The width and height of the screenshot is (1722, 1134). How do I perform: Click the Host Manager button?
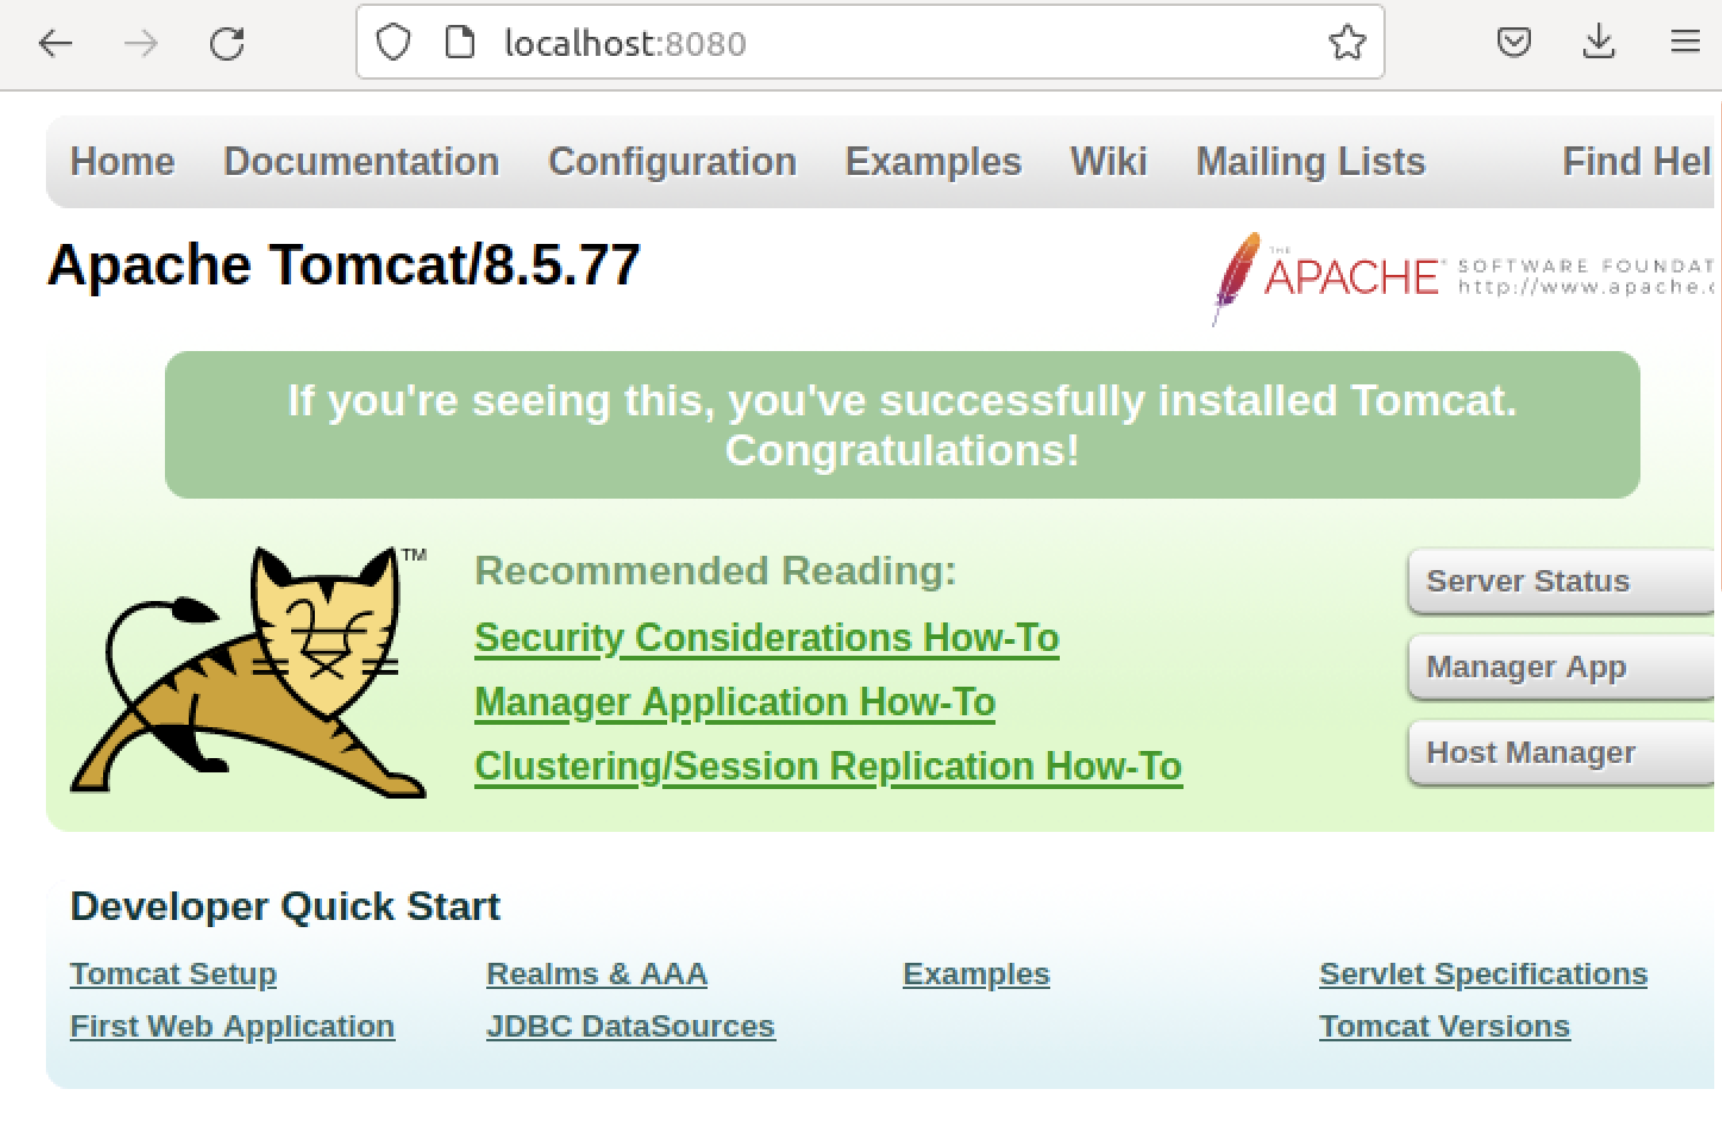pyautogui.click(x=1560, y=752)
